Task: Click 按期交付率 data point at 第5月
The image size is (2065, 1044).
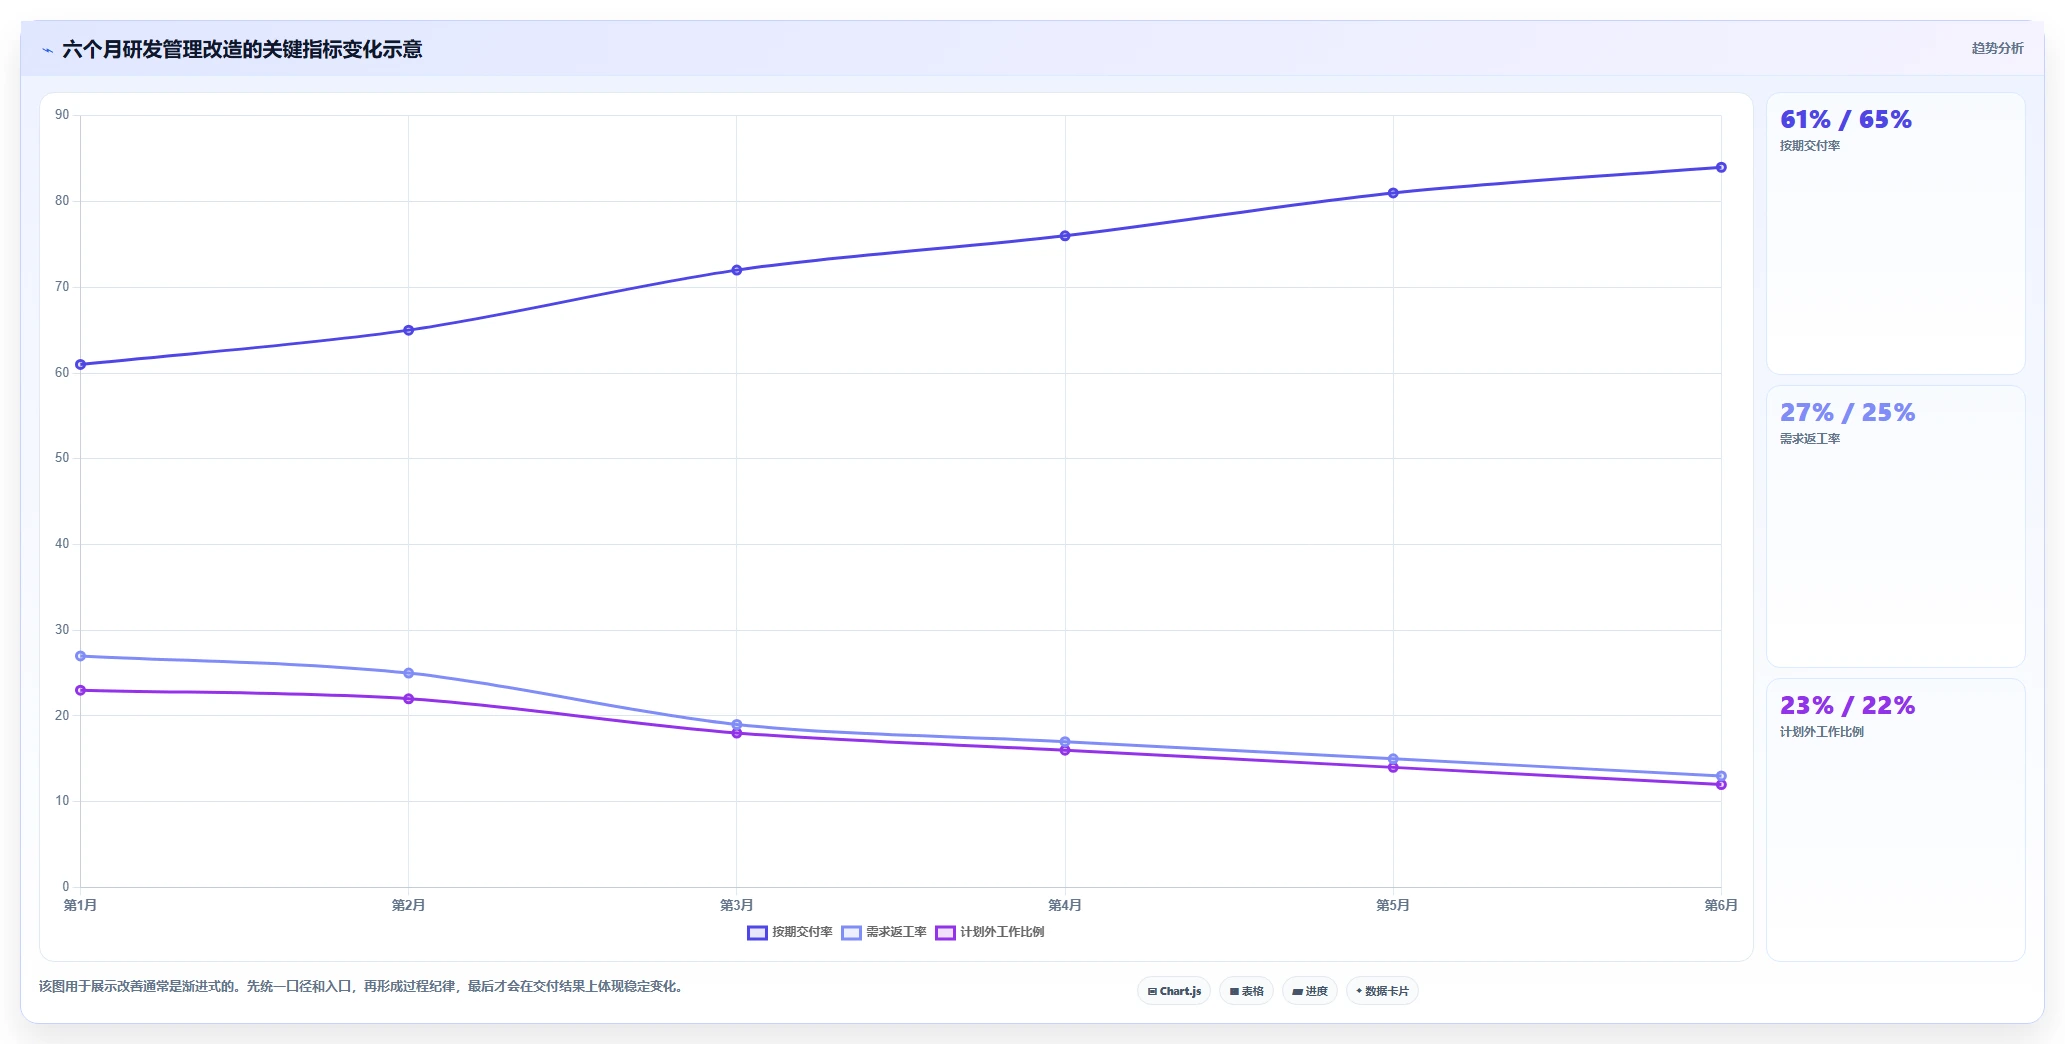Action: (1393, 193)
